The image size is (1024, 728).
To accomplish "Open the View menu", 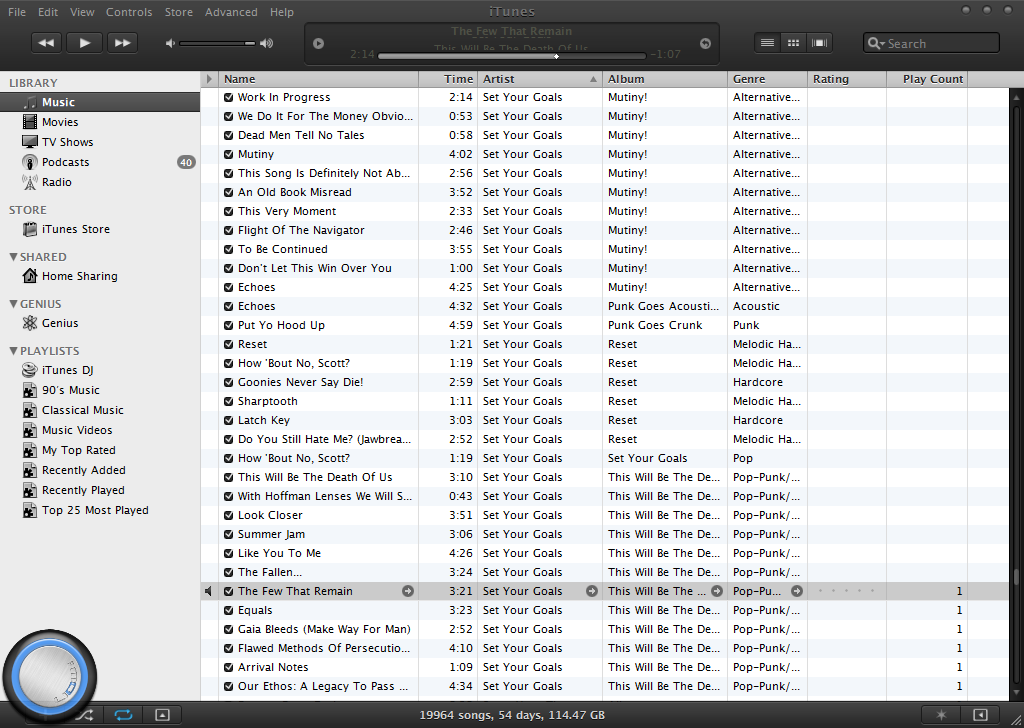I will (x=82, y=12).
